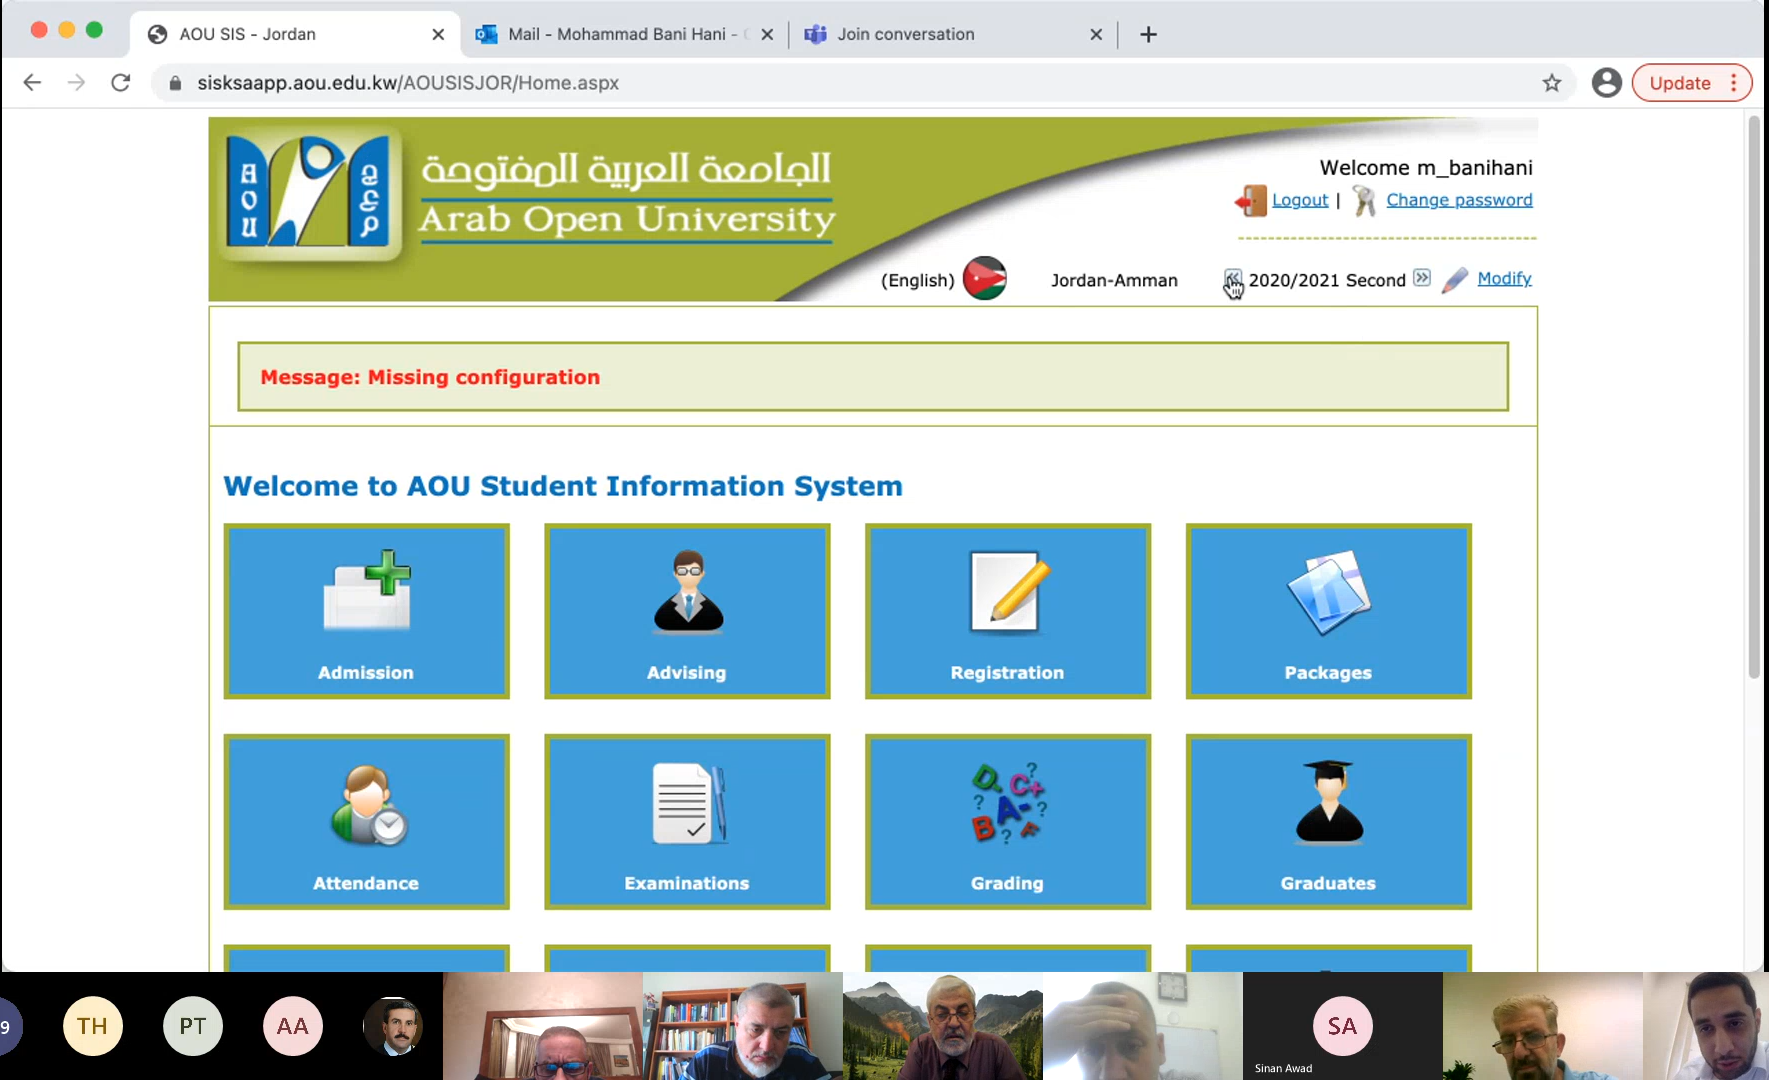Reload the current page
Screen dimensions: 1769x1080
point(121,83)
